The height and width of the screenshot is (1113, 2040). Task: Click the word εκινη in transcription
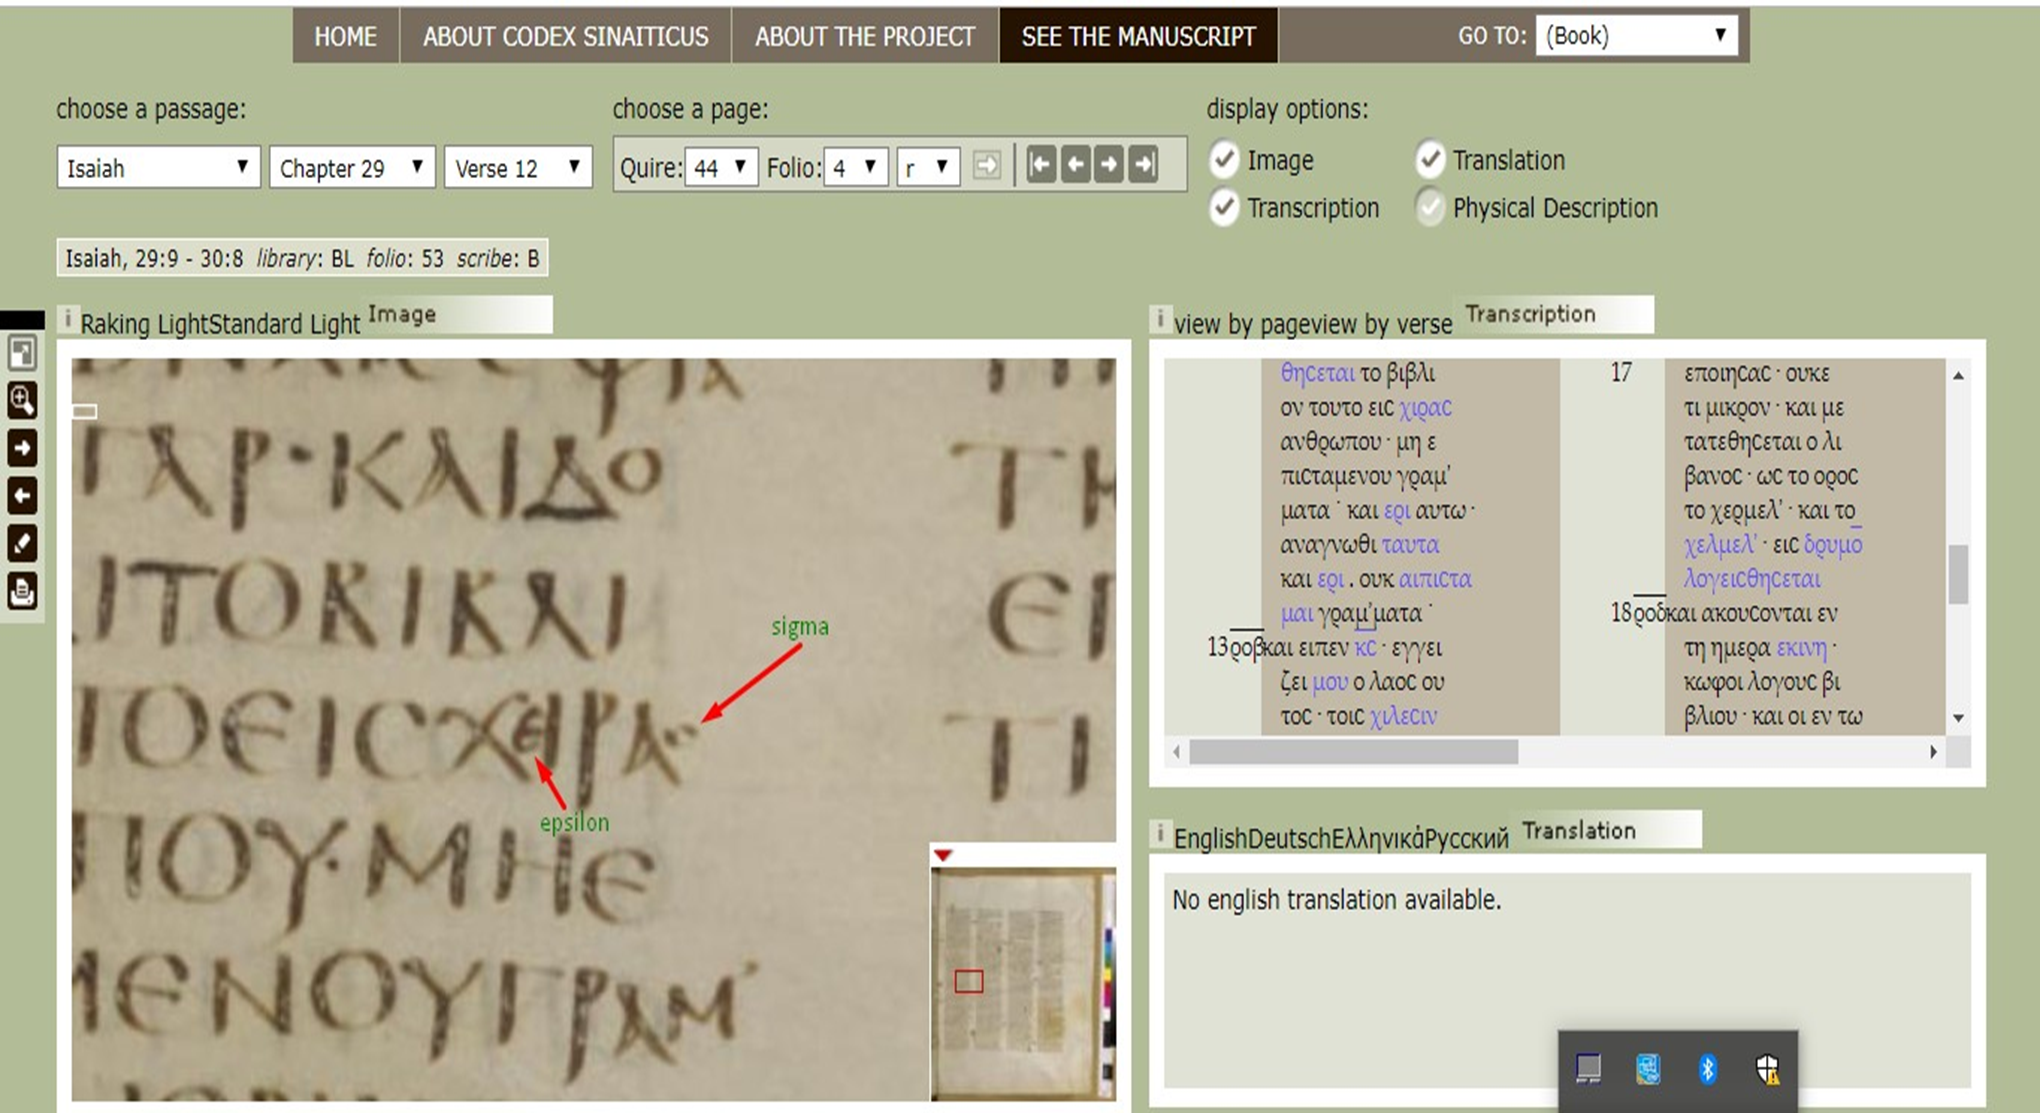tap(1802, 648)
